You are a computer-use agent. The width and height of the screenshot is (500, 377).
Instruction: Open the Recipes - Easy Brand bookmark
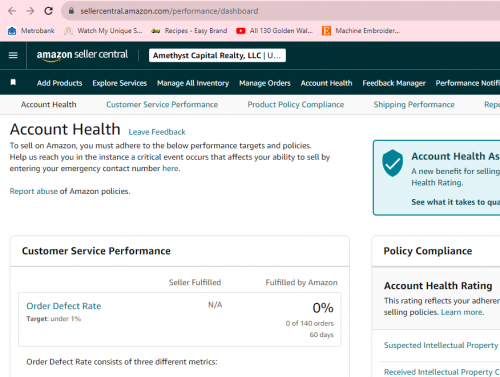(189, 31)
